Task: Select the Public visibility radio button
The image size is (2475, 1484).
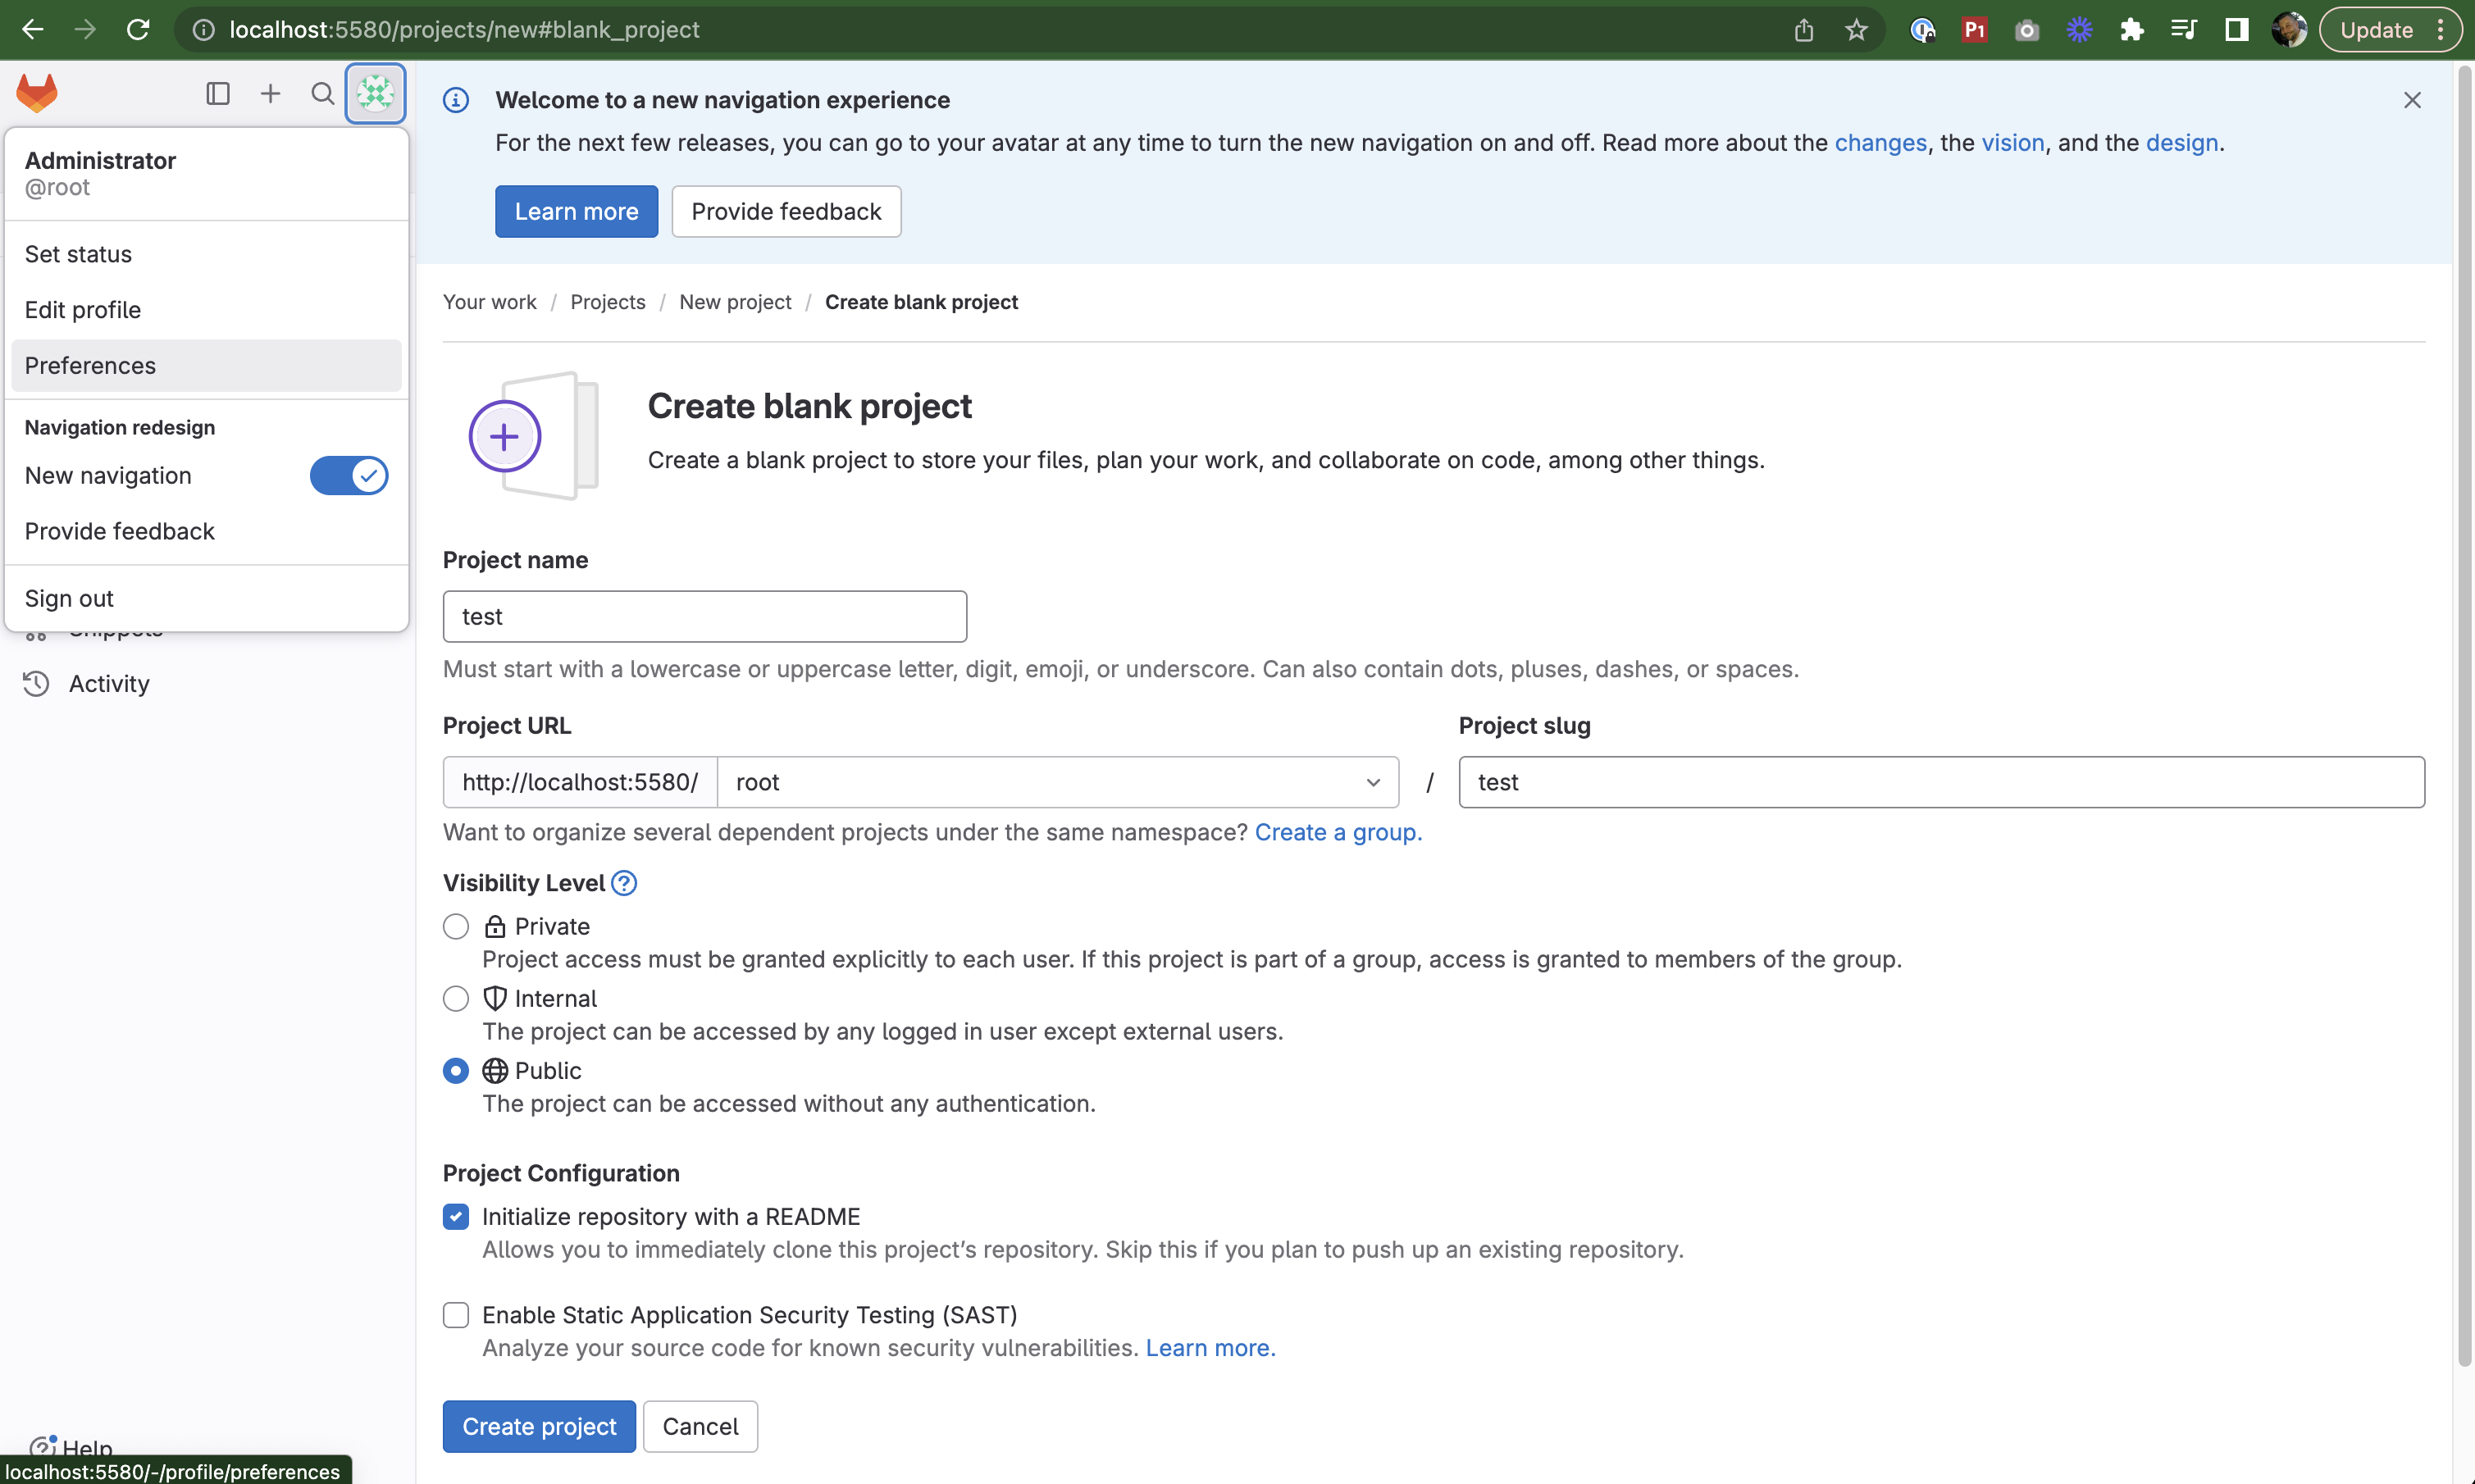Action: 456,1071
